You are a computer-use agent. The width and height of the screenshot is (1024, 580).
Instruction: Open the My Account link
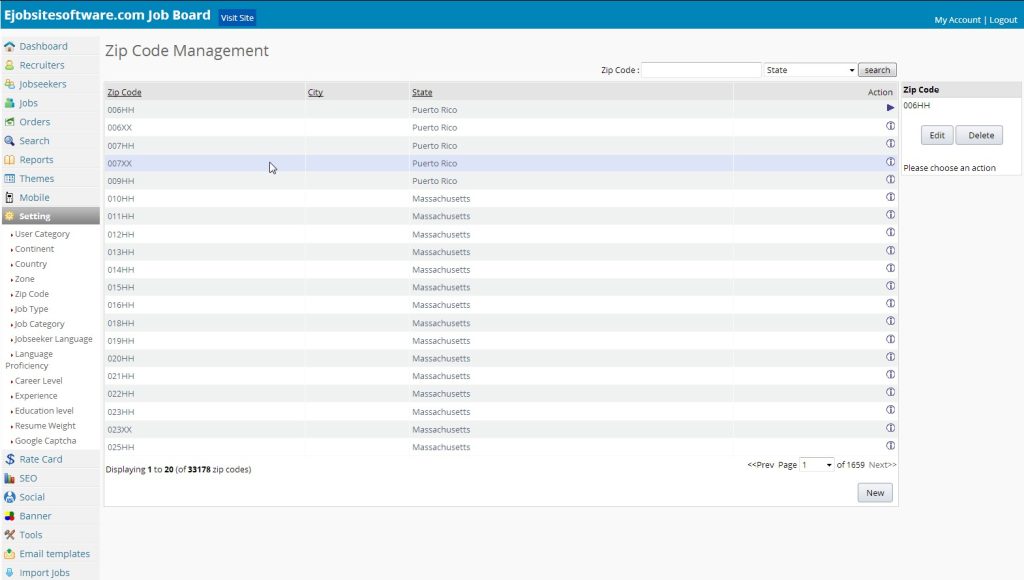[x=957, y=20]
